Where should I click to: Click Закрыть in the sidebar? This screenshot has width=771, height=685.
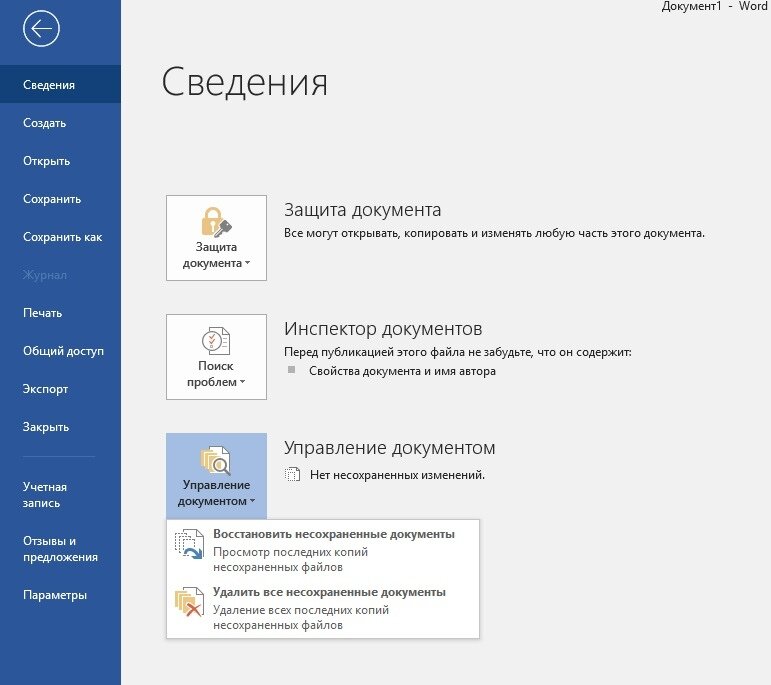click(60, 427)
